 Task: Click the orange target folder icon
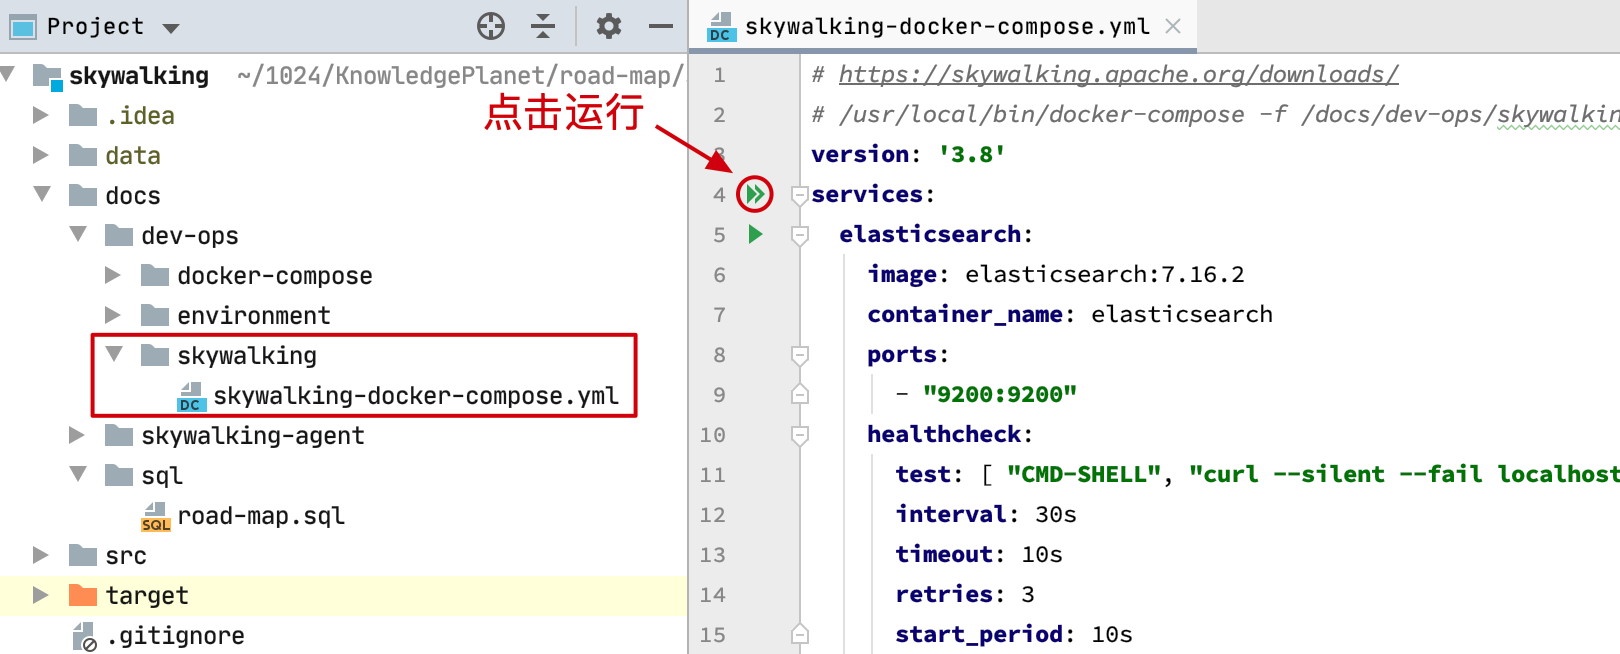tap(83, 596)
